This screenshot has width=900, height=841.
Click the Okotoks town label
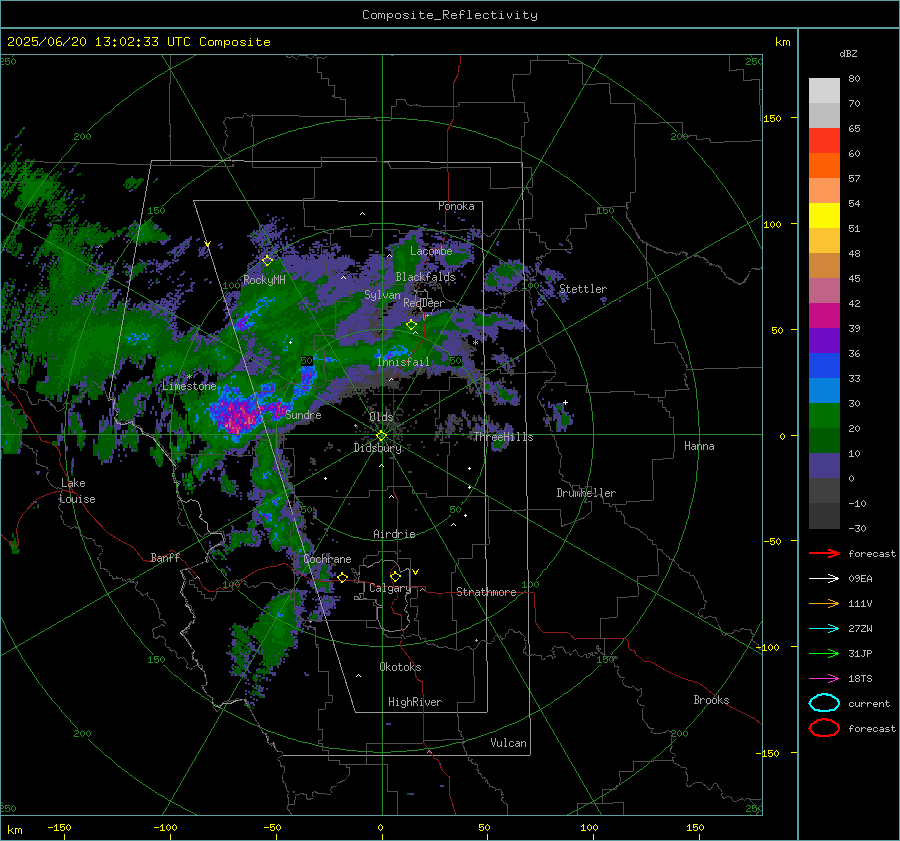click(x=400, y=667)
